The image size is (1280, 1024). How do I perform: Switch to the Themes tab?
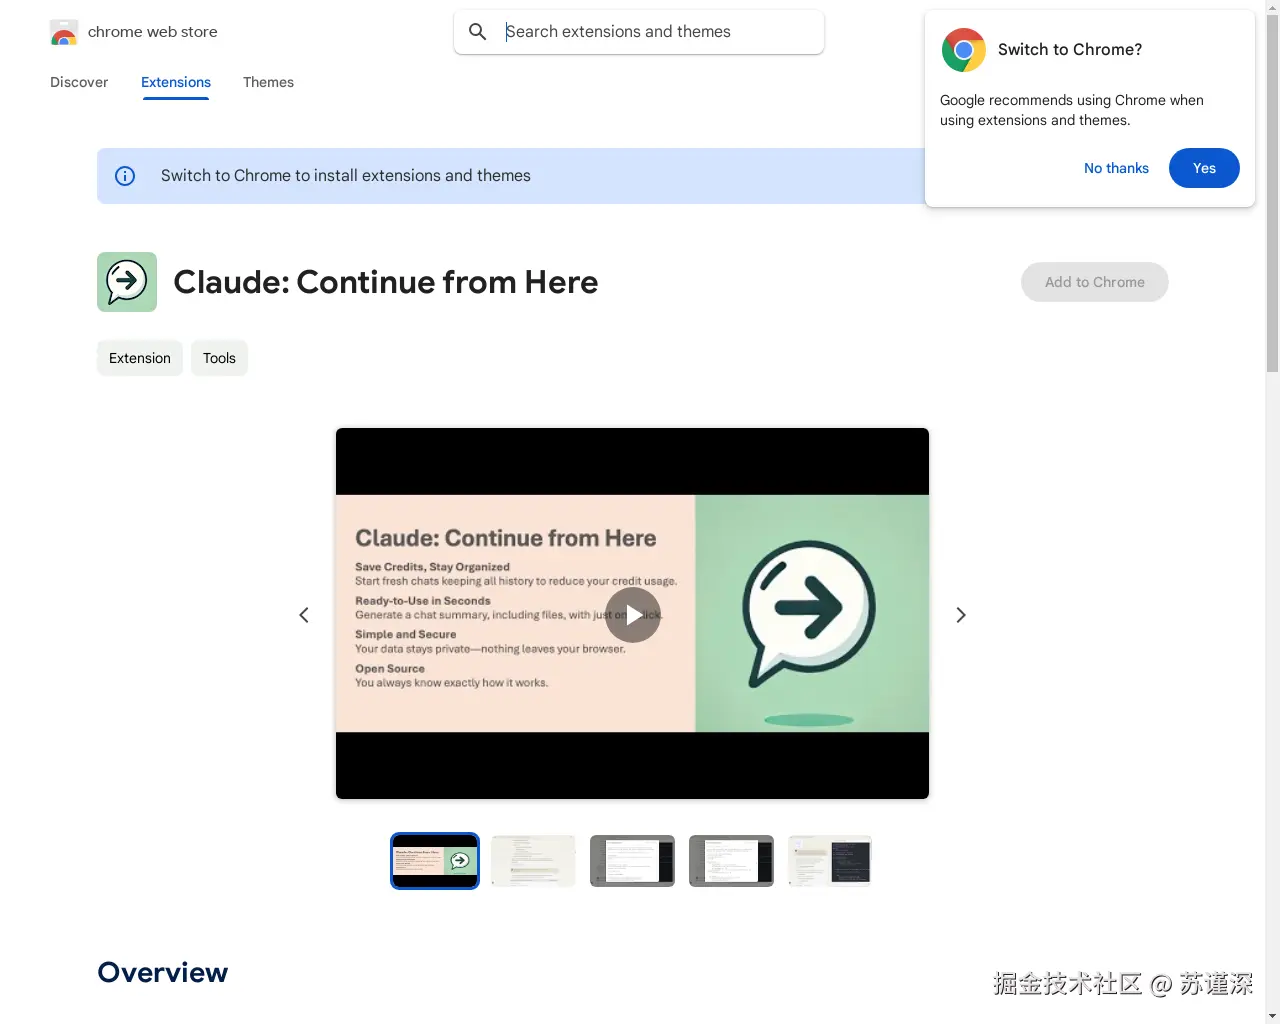268,82
